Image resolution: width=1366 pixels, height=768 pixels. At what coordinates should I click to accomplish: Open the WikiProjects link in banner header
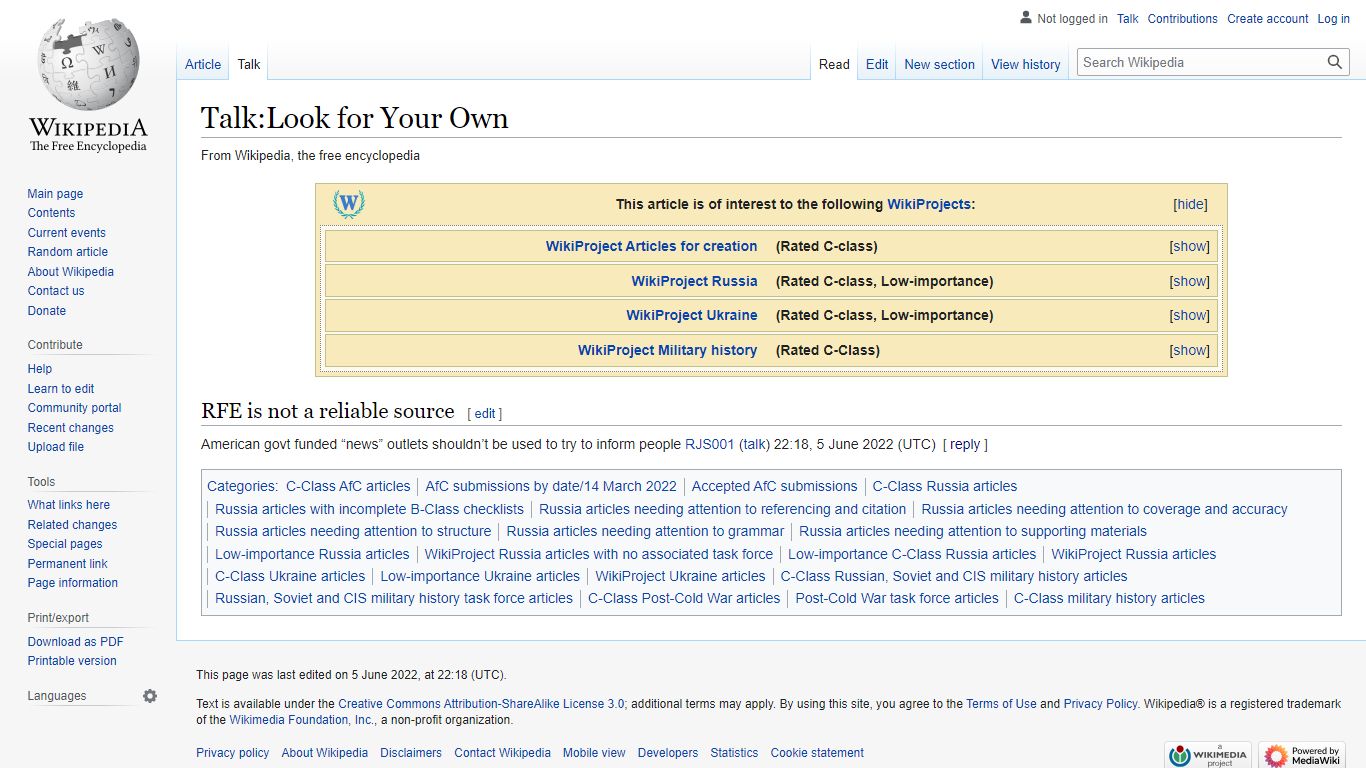(x=929, y=204)
